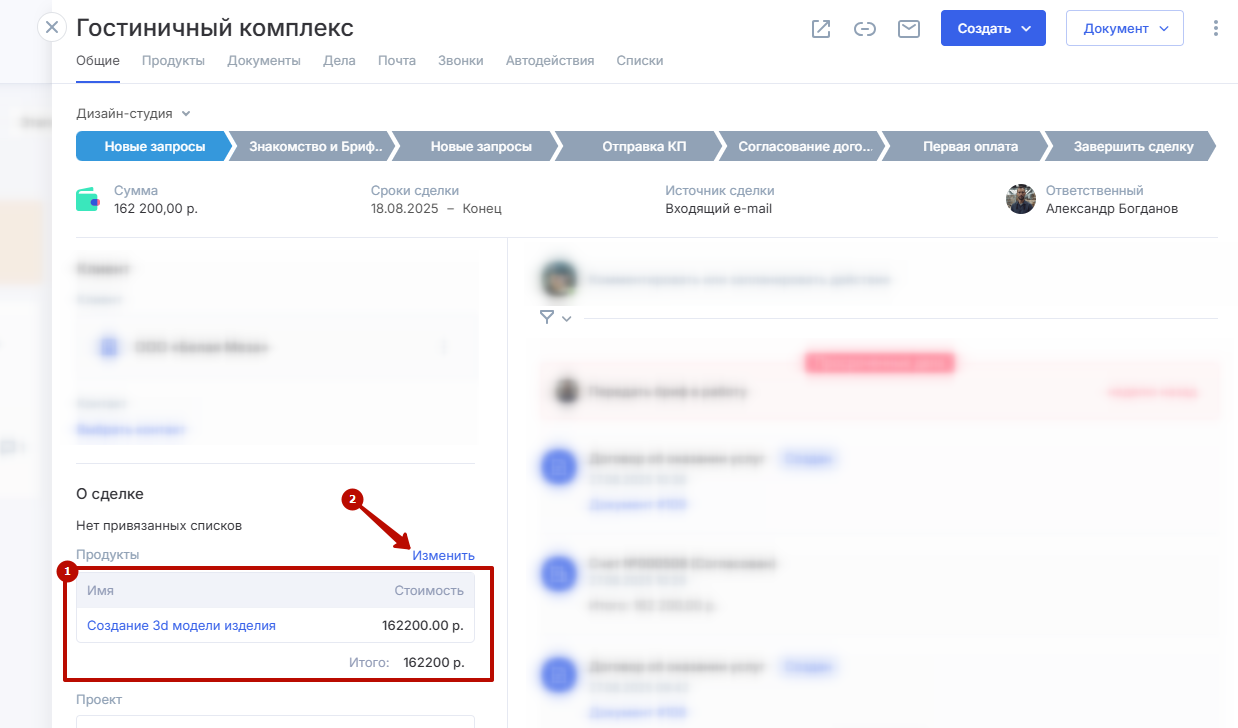Expand the Создать dropdown button
The width and height of the screenshot is (1238, 728).
tap(992, 29)
